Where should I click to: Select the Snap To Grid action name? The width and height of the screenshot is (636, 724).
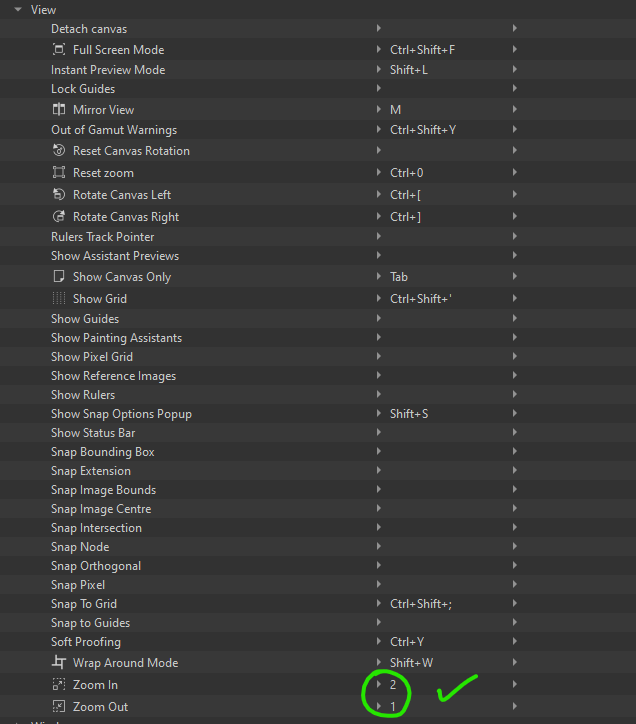click(84, 603)
